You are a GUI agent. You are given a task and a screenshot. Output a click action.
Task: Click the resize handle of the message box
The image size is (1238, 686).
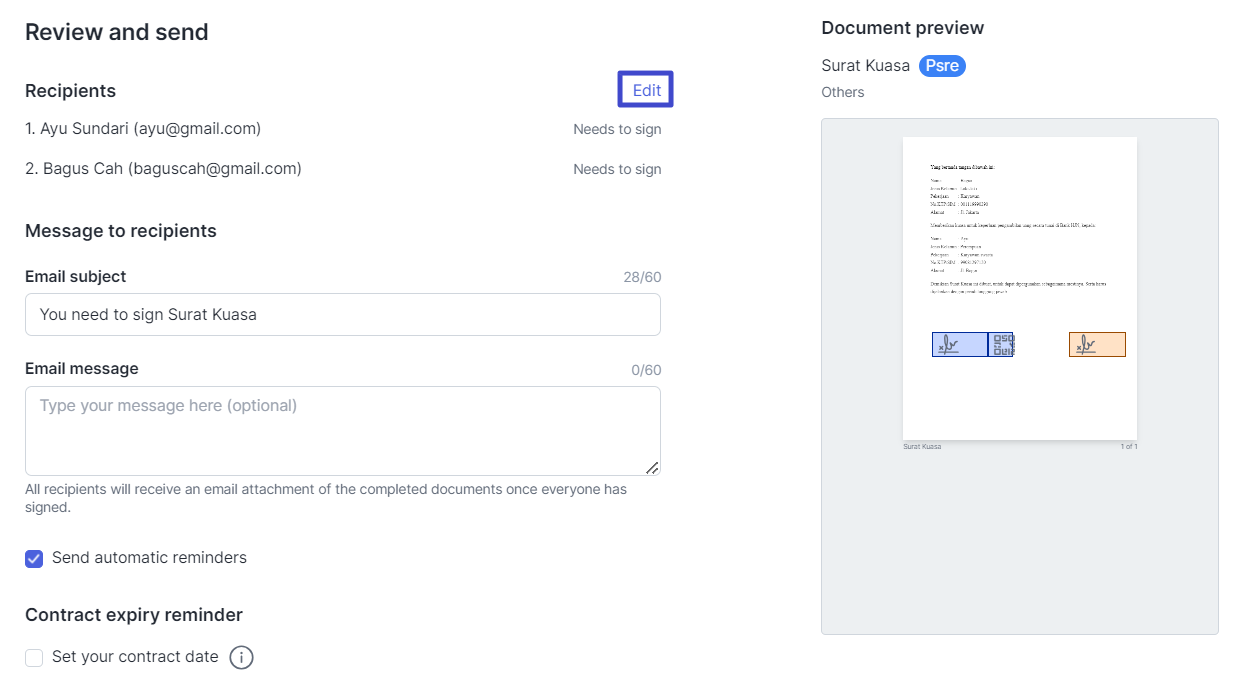pos(653,466)
